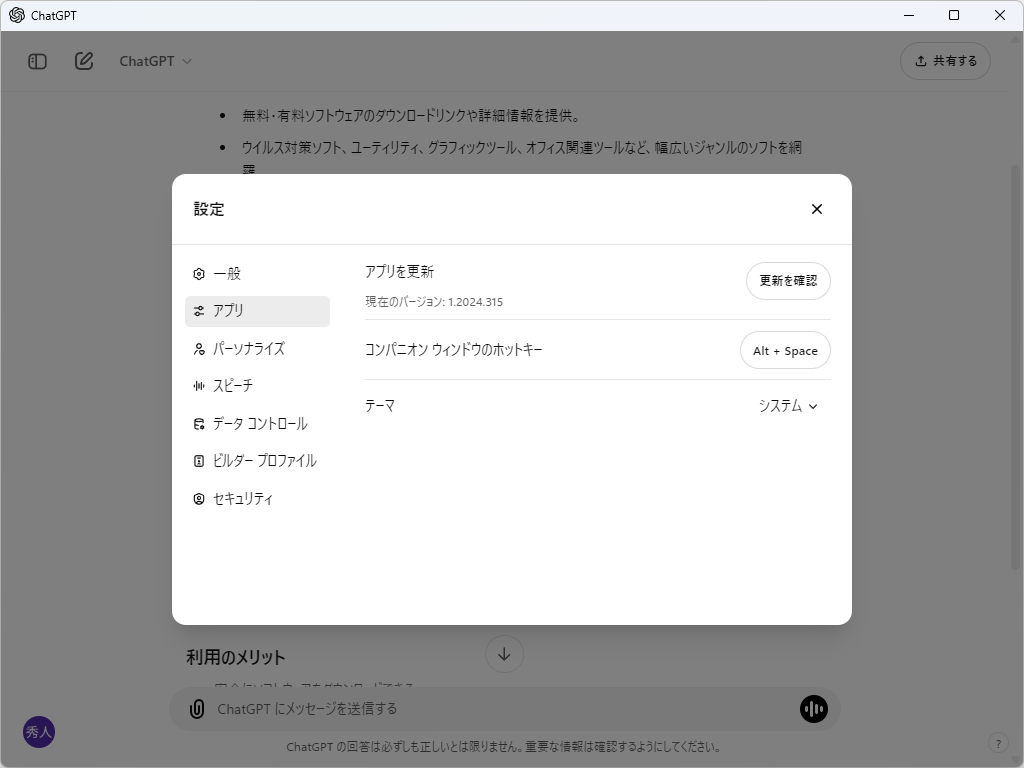Click the 秀人 profile avatar
This screenshot has height=768, width=1024.
[39, 732]
